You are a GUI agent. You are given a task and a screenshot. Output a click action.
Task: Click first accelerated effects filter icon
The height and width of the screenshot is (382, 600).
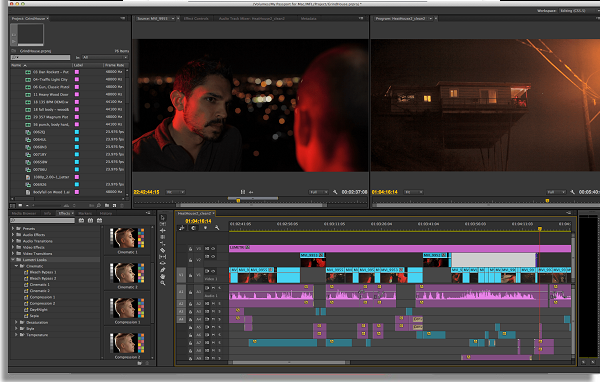click(81, 220)
